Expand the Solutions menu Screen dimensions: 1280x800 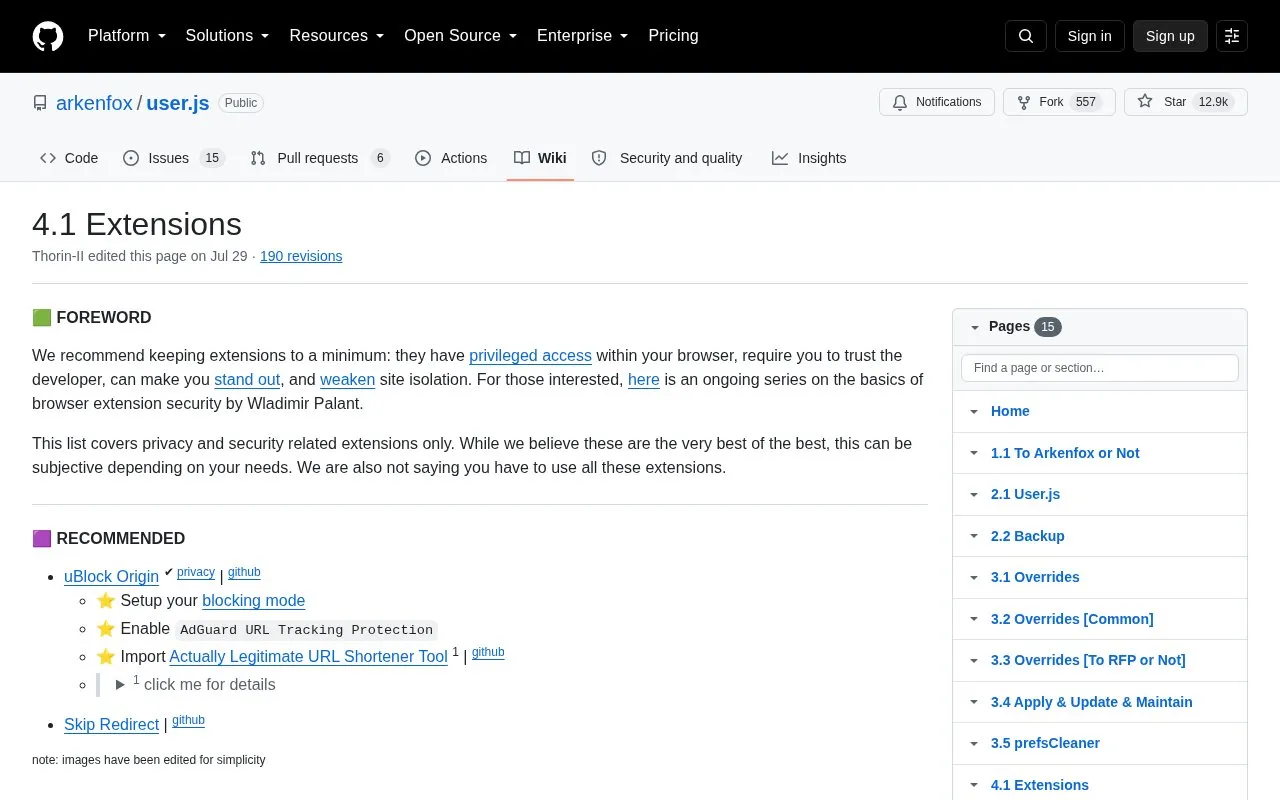[x=228, y=36]
